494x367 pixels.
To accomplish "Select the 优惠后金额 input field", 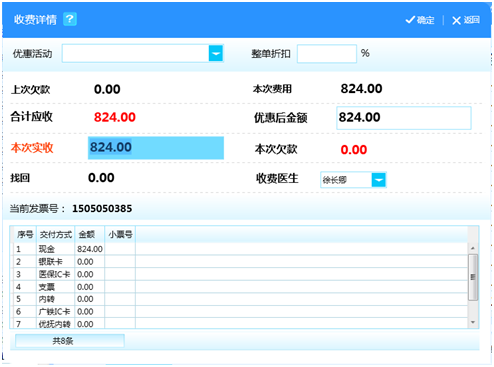I will pyautogui.click(x=404, y=118).
